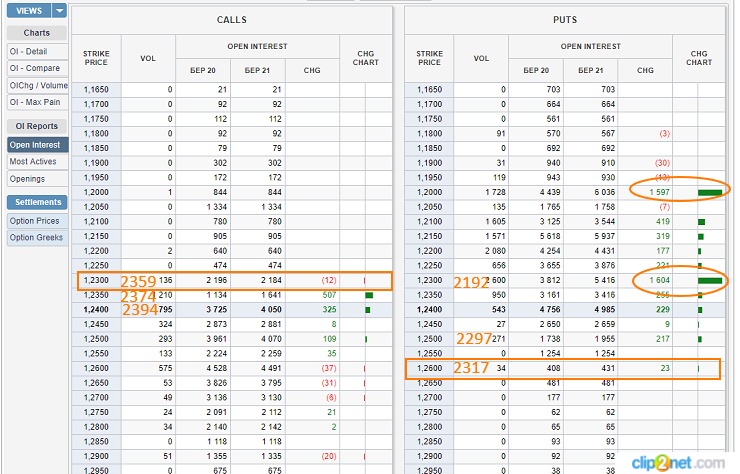
Task: Select the Open Interest report
Action: point(38,145)
